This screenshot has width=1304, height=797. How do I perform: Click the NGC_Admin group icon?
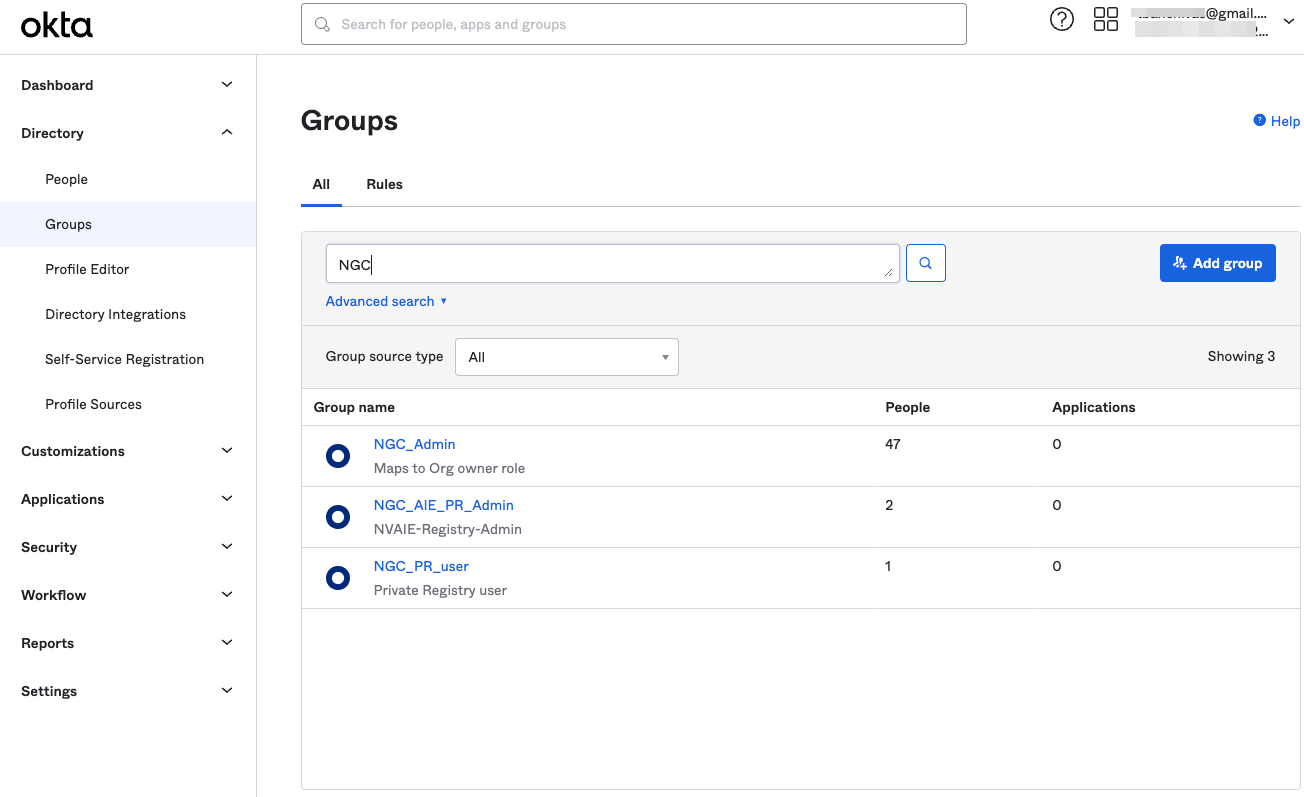(x=338, y=456)
